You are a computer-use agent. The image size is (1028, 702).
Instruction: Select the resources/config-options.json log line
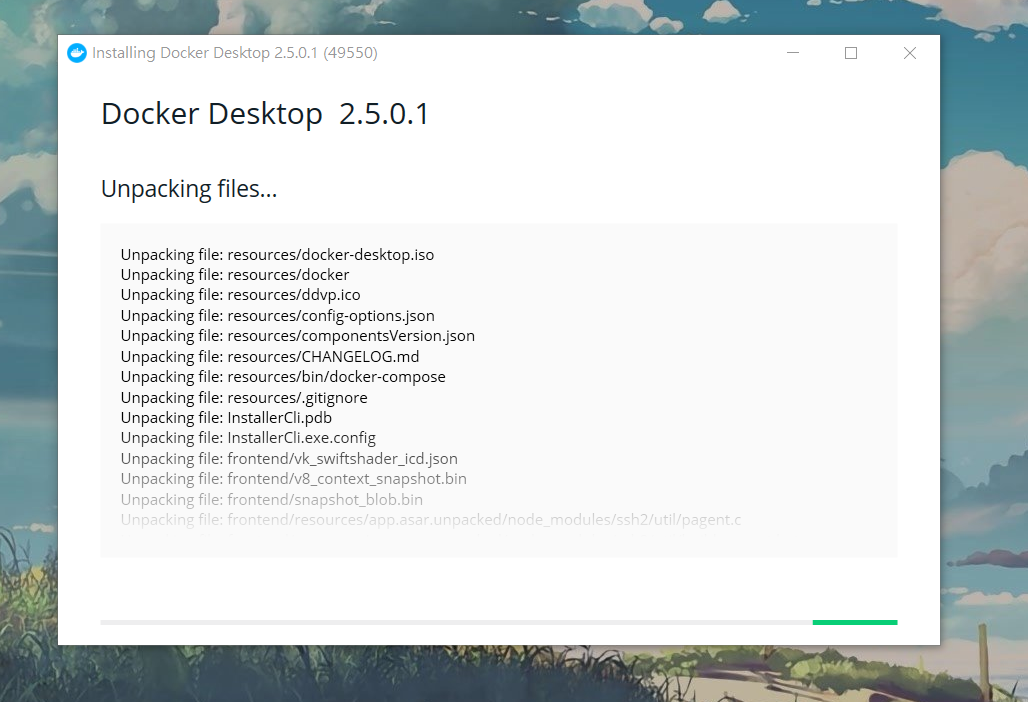click(x=277, y=316)
